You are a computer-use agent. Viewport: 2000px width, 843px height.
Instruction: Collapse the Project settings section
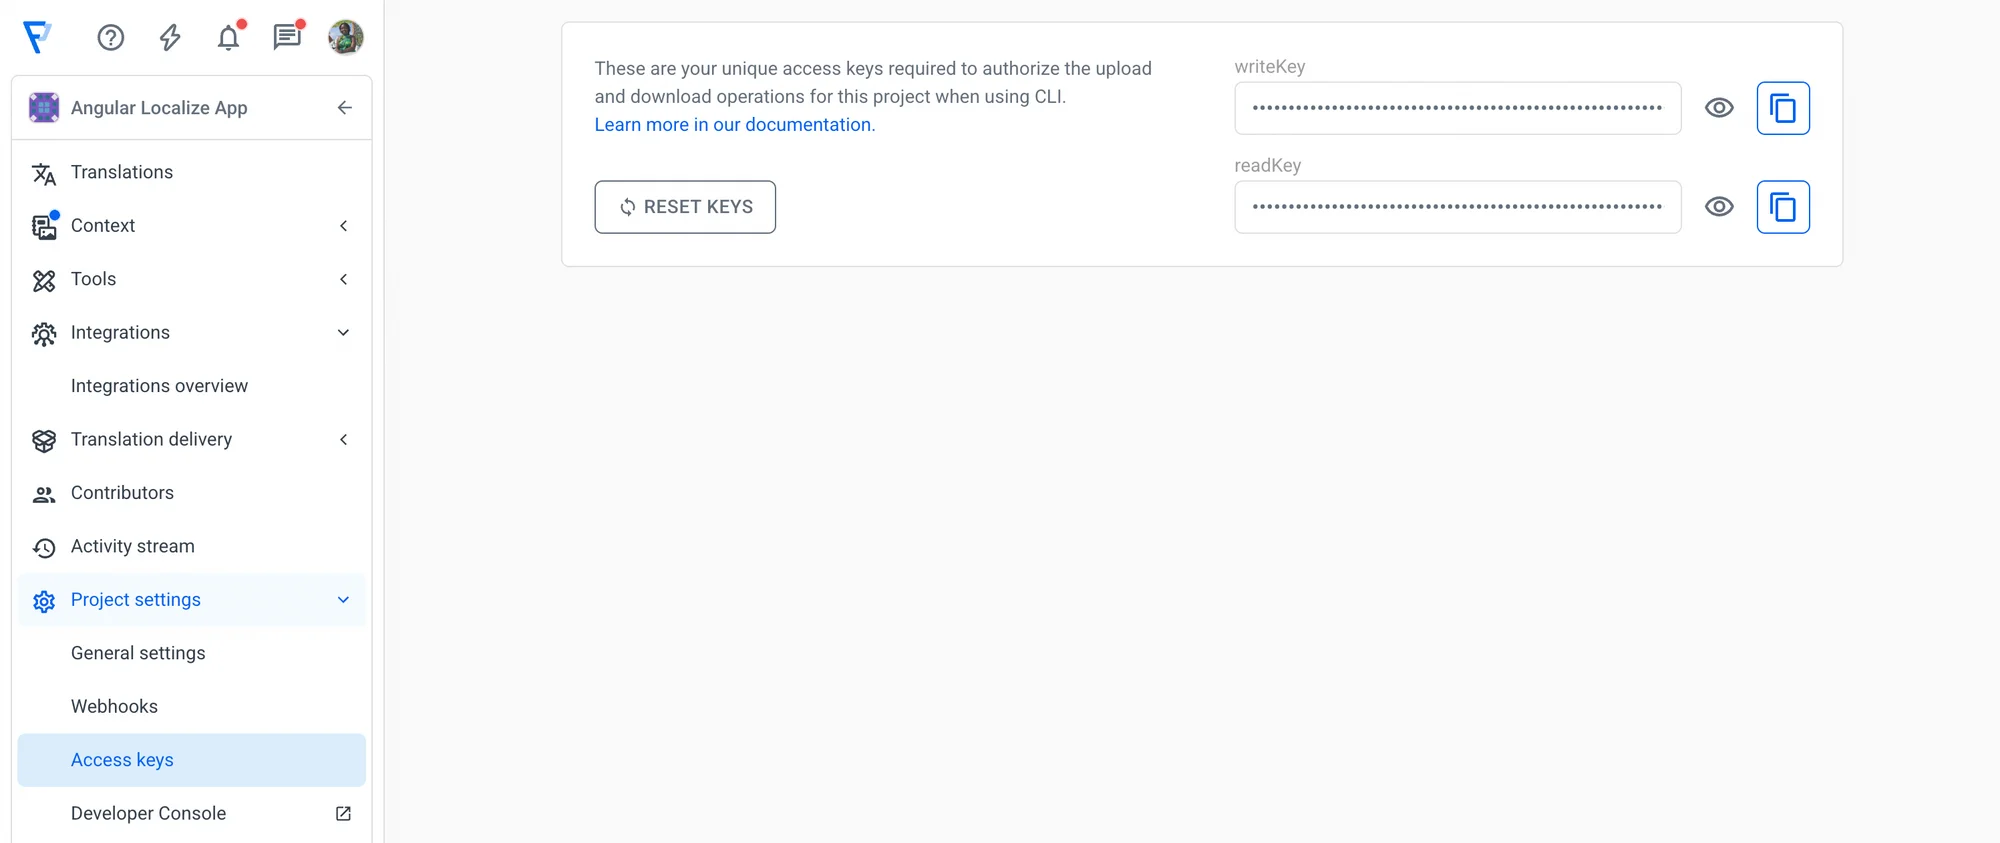(344, 600)
